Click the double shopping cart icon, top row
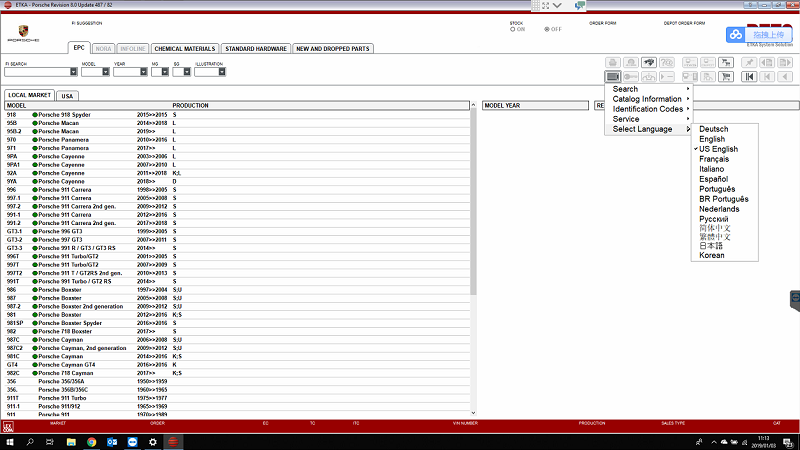 [726, 62]
